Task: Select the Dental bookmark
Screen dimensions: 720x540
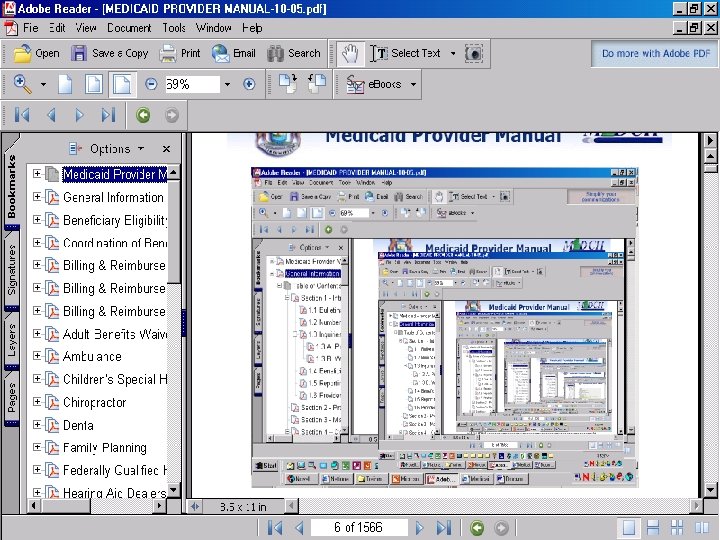Action: click(x=78, y=425)
